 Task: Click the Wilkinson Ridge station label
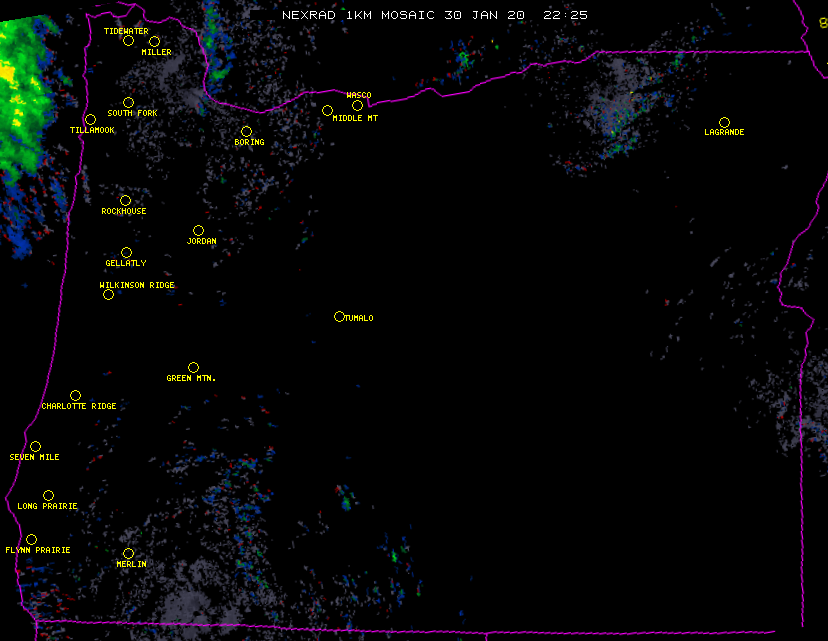pyautogui.click(x=137, y=285)
